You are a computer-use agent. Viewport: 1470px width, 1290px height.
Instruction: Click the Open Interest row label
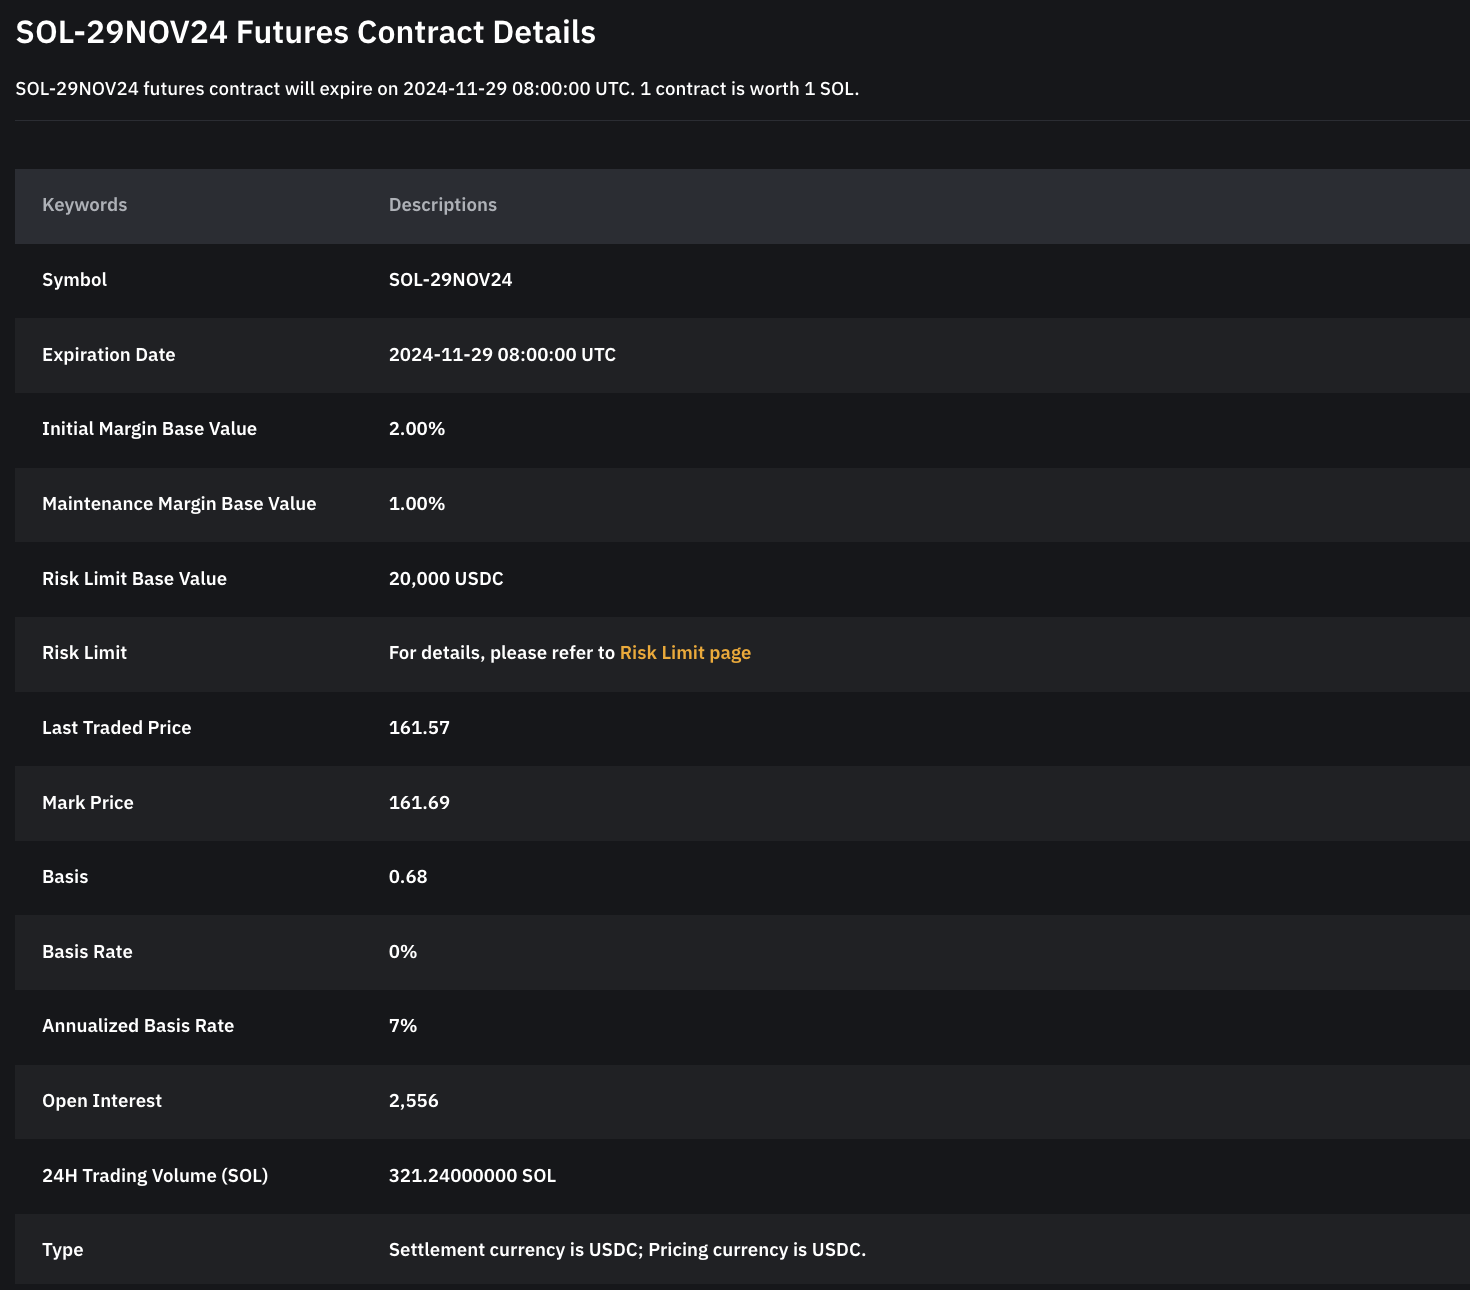click(102, 1101)
